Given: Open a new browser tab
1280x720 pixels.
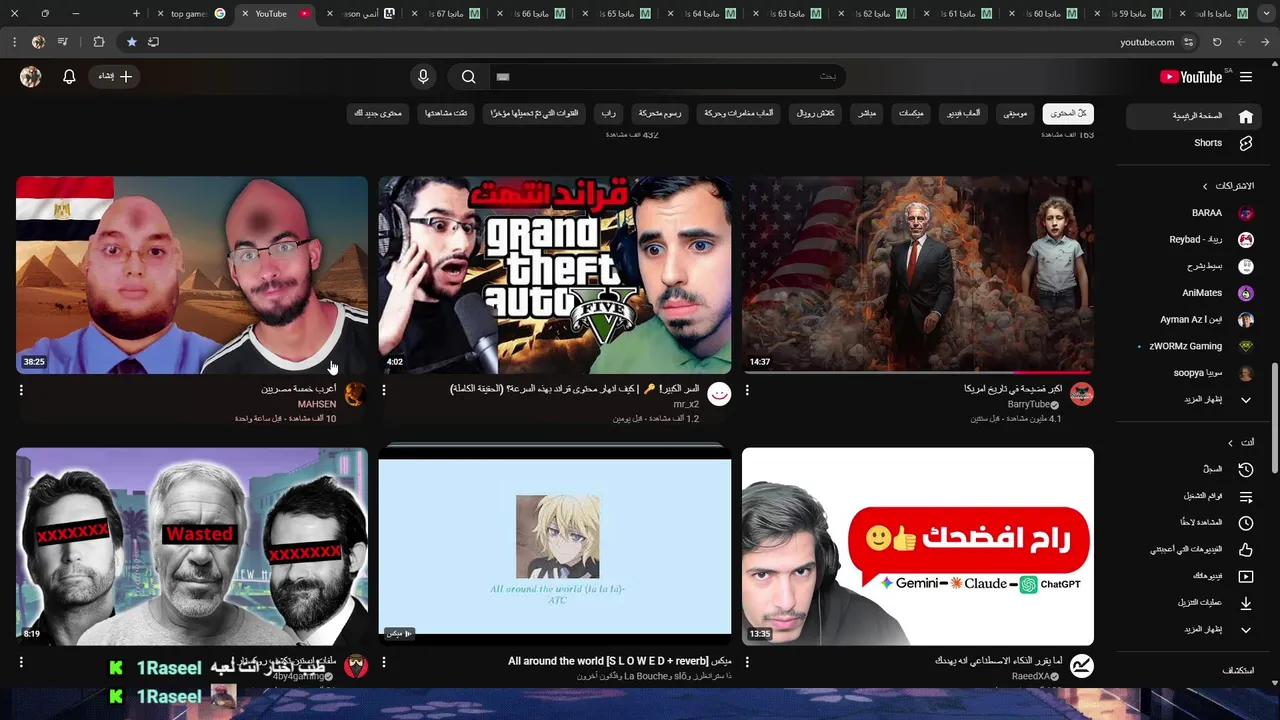Looking at the screenshot, I should [x=136, y=14].
